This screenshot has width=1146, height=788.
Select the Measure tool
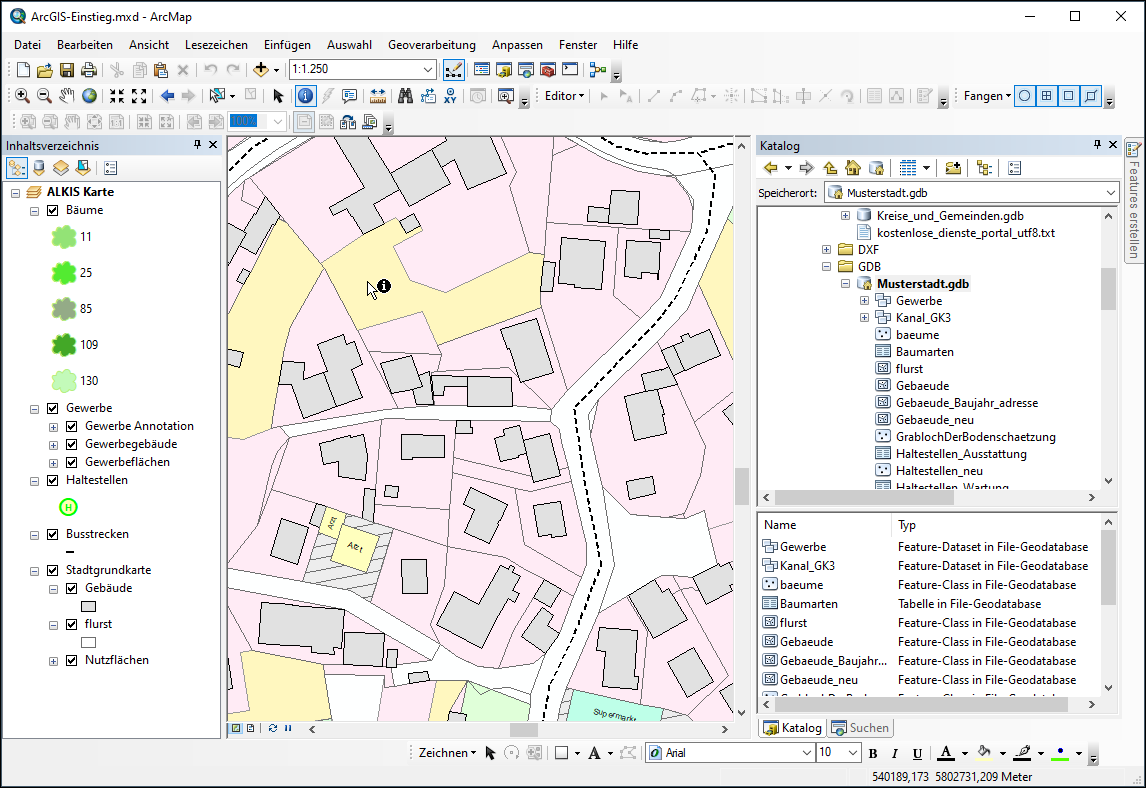(377, 96)
